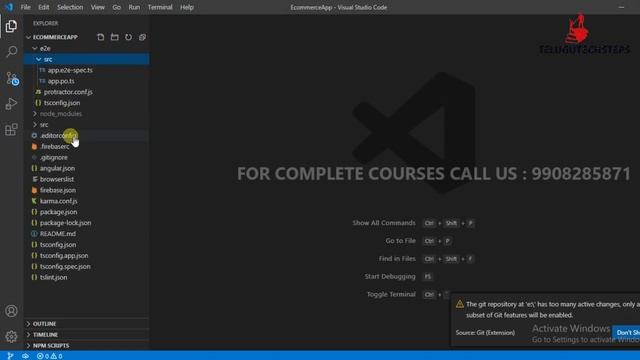Open tsconfig.json inside e2e folder

coord(87,103)
